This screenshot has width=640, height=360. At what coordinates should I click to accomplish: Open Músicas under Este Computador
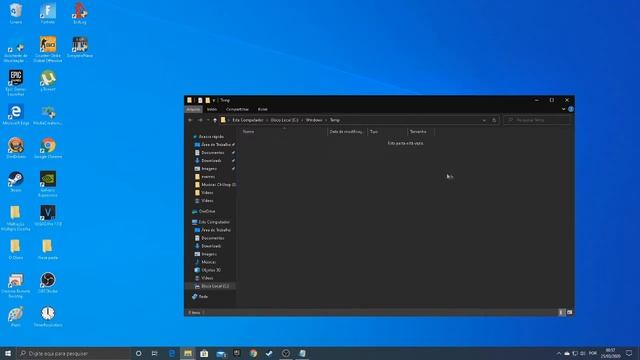tap(209, 262)
